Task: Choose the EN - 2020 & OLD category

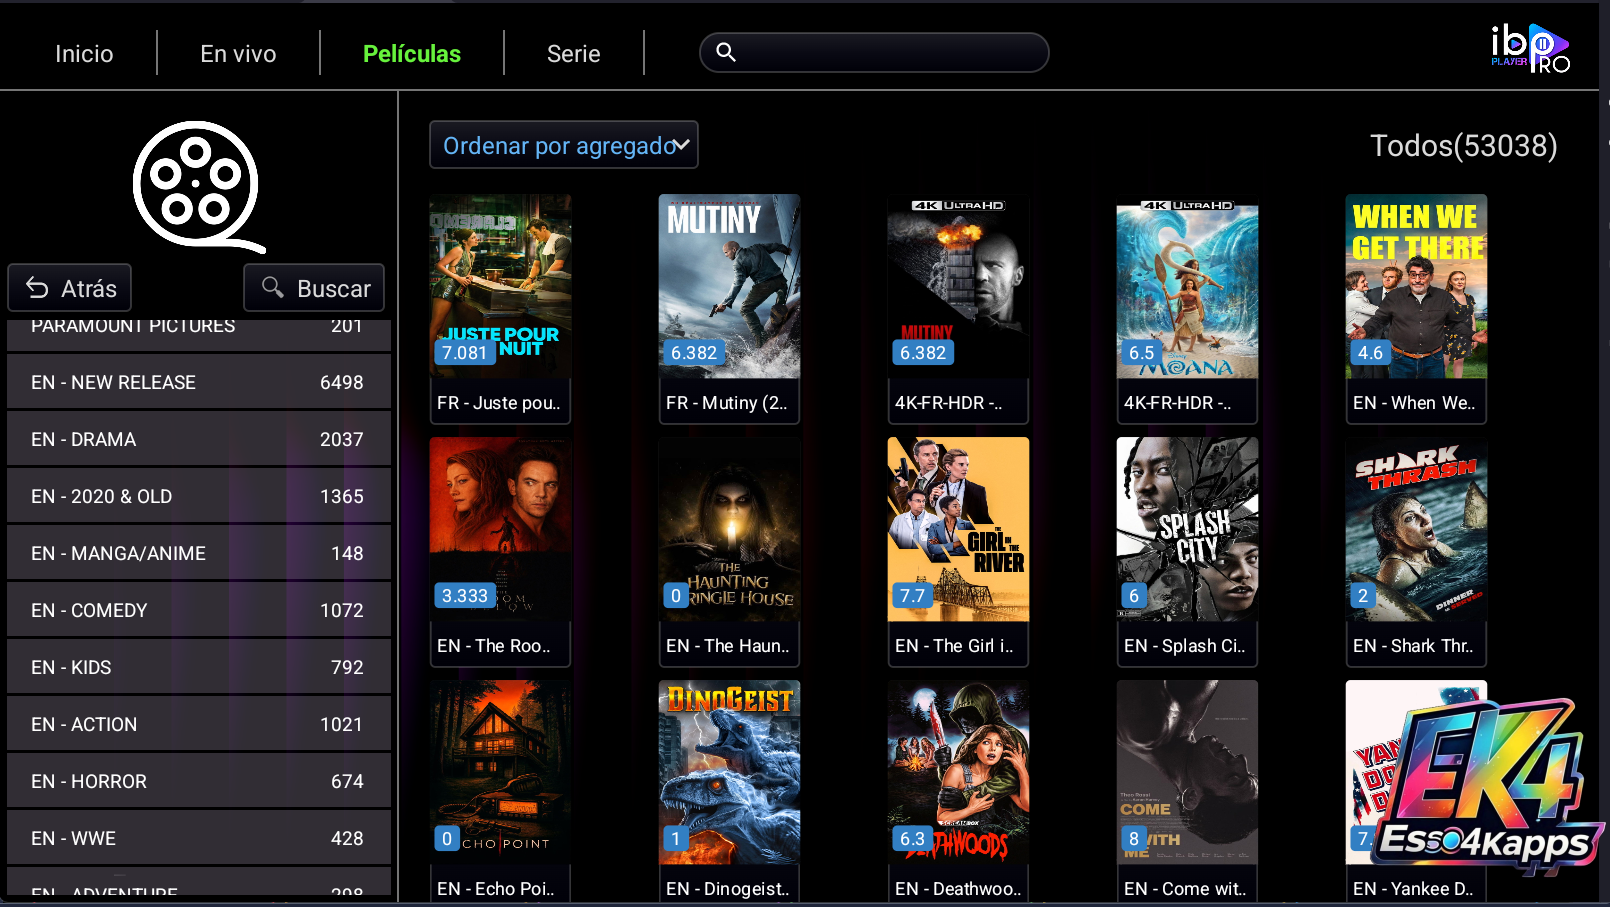Action: point(199,496)
